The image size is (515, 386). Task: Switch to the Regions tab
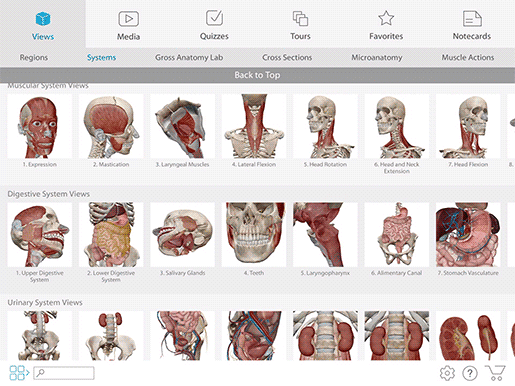click(34, 58)
